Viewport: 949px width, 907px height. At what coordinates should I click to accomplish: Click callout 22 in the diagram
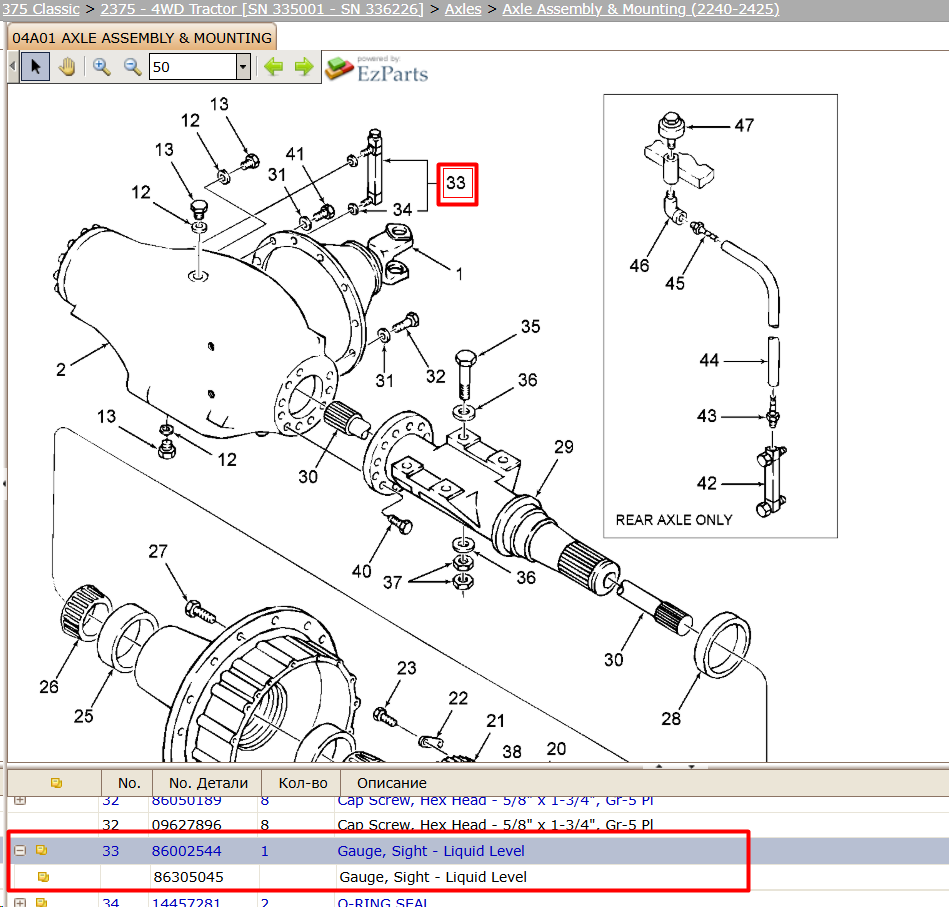[x=458, y=698]
